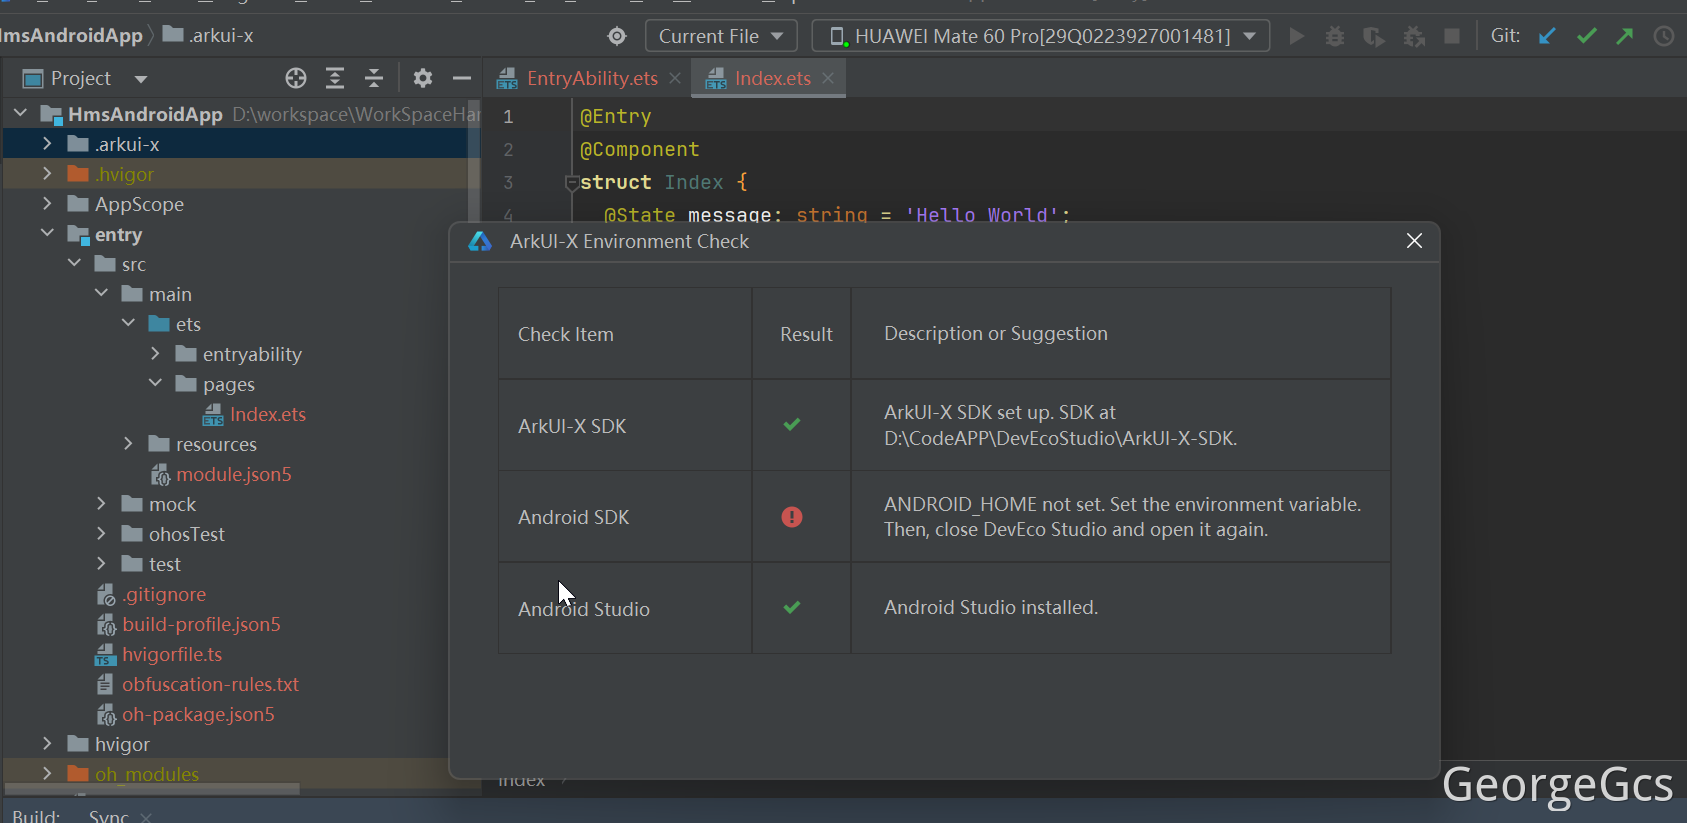The image size is (1687, 823).
Task: Open module.json5 in the project tree
Action: pyautogui.click(x=233, y=474)
